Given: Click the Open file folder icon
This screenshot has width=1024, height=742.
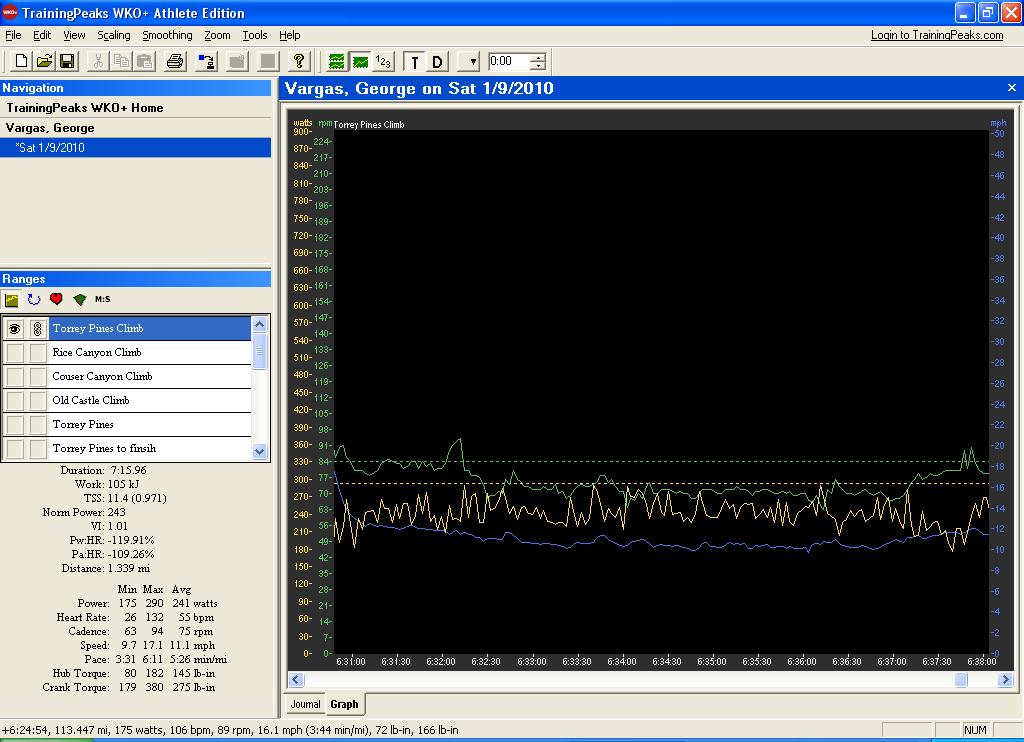Looking at the screenshot, I should 44,62.
